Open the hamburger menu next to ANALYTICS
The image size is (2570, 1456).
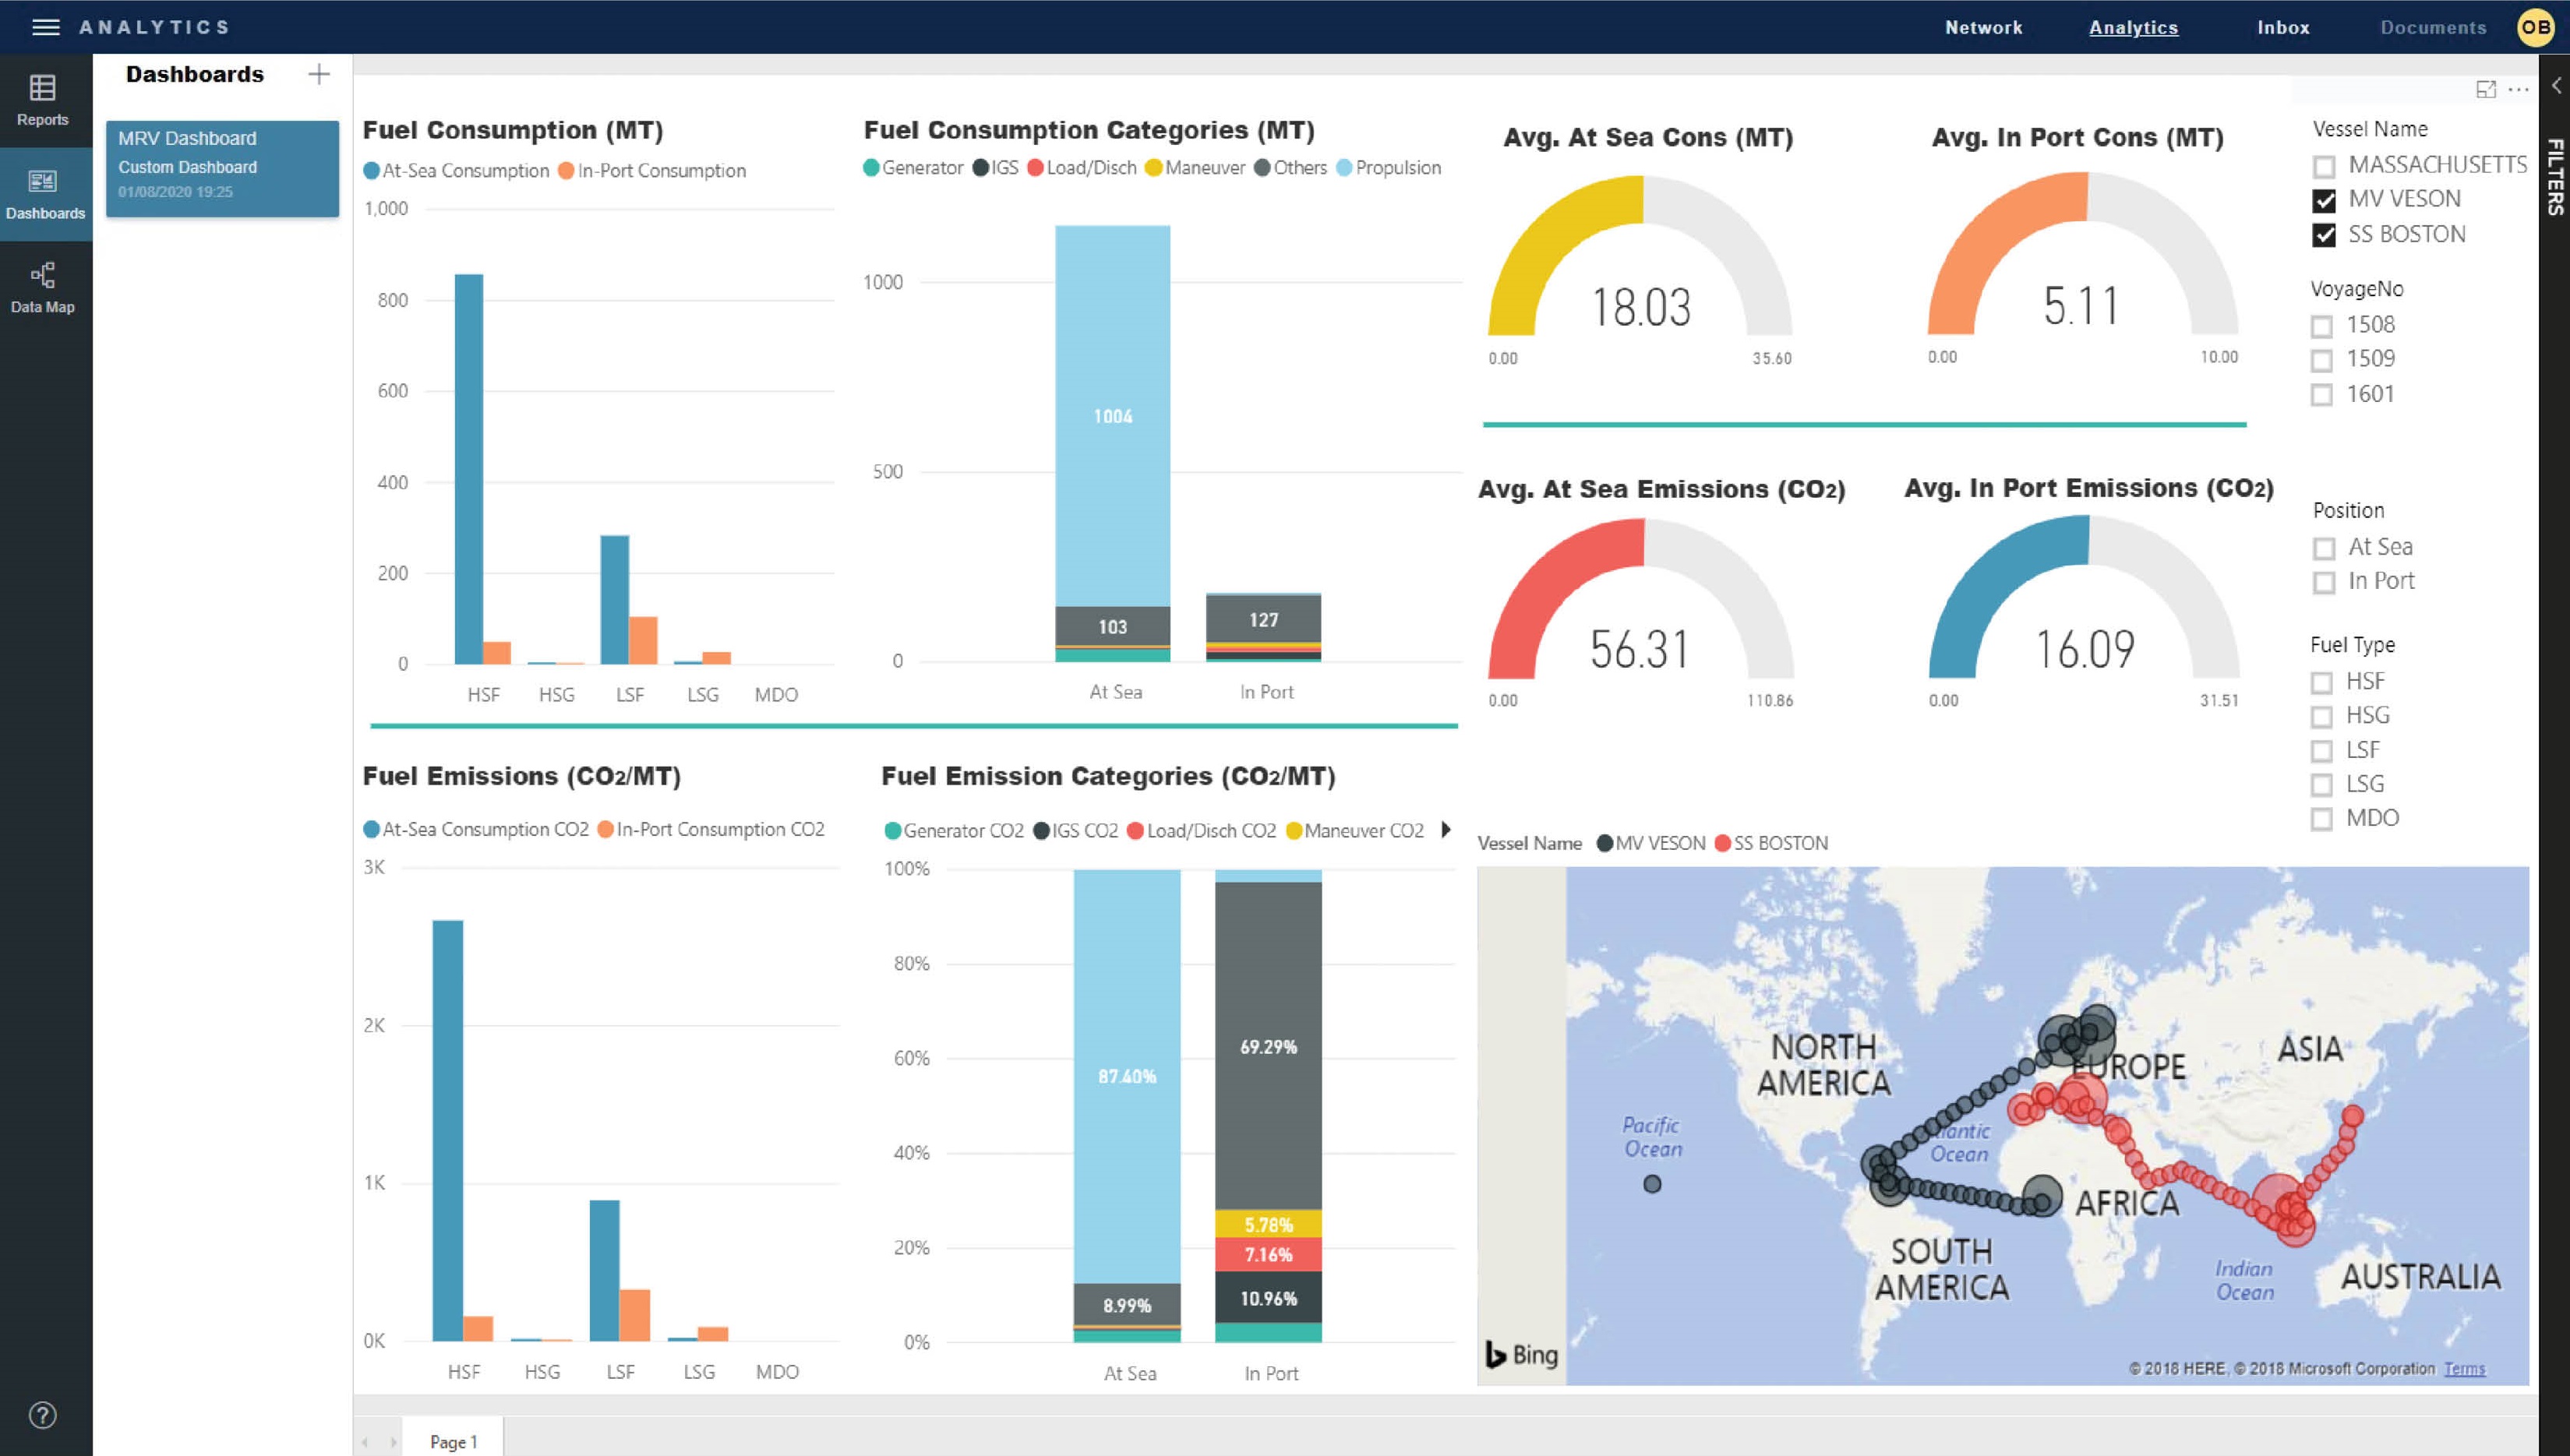coord(46,27)
